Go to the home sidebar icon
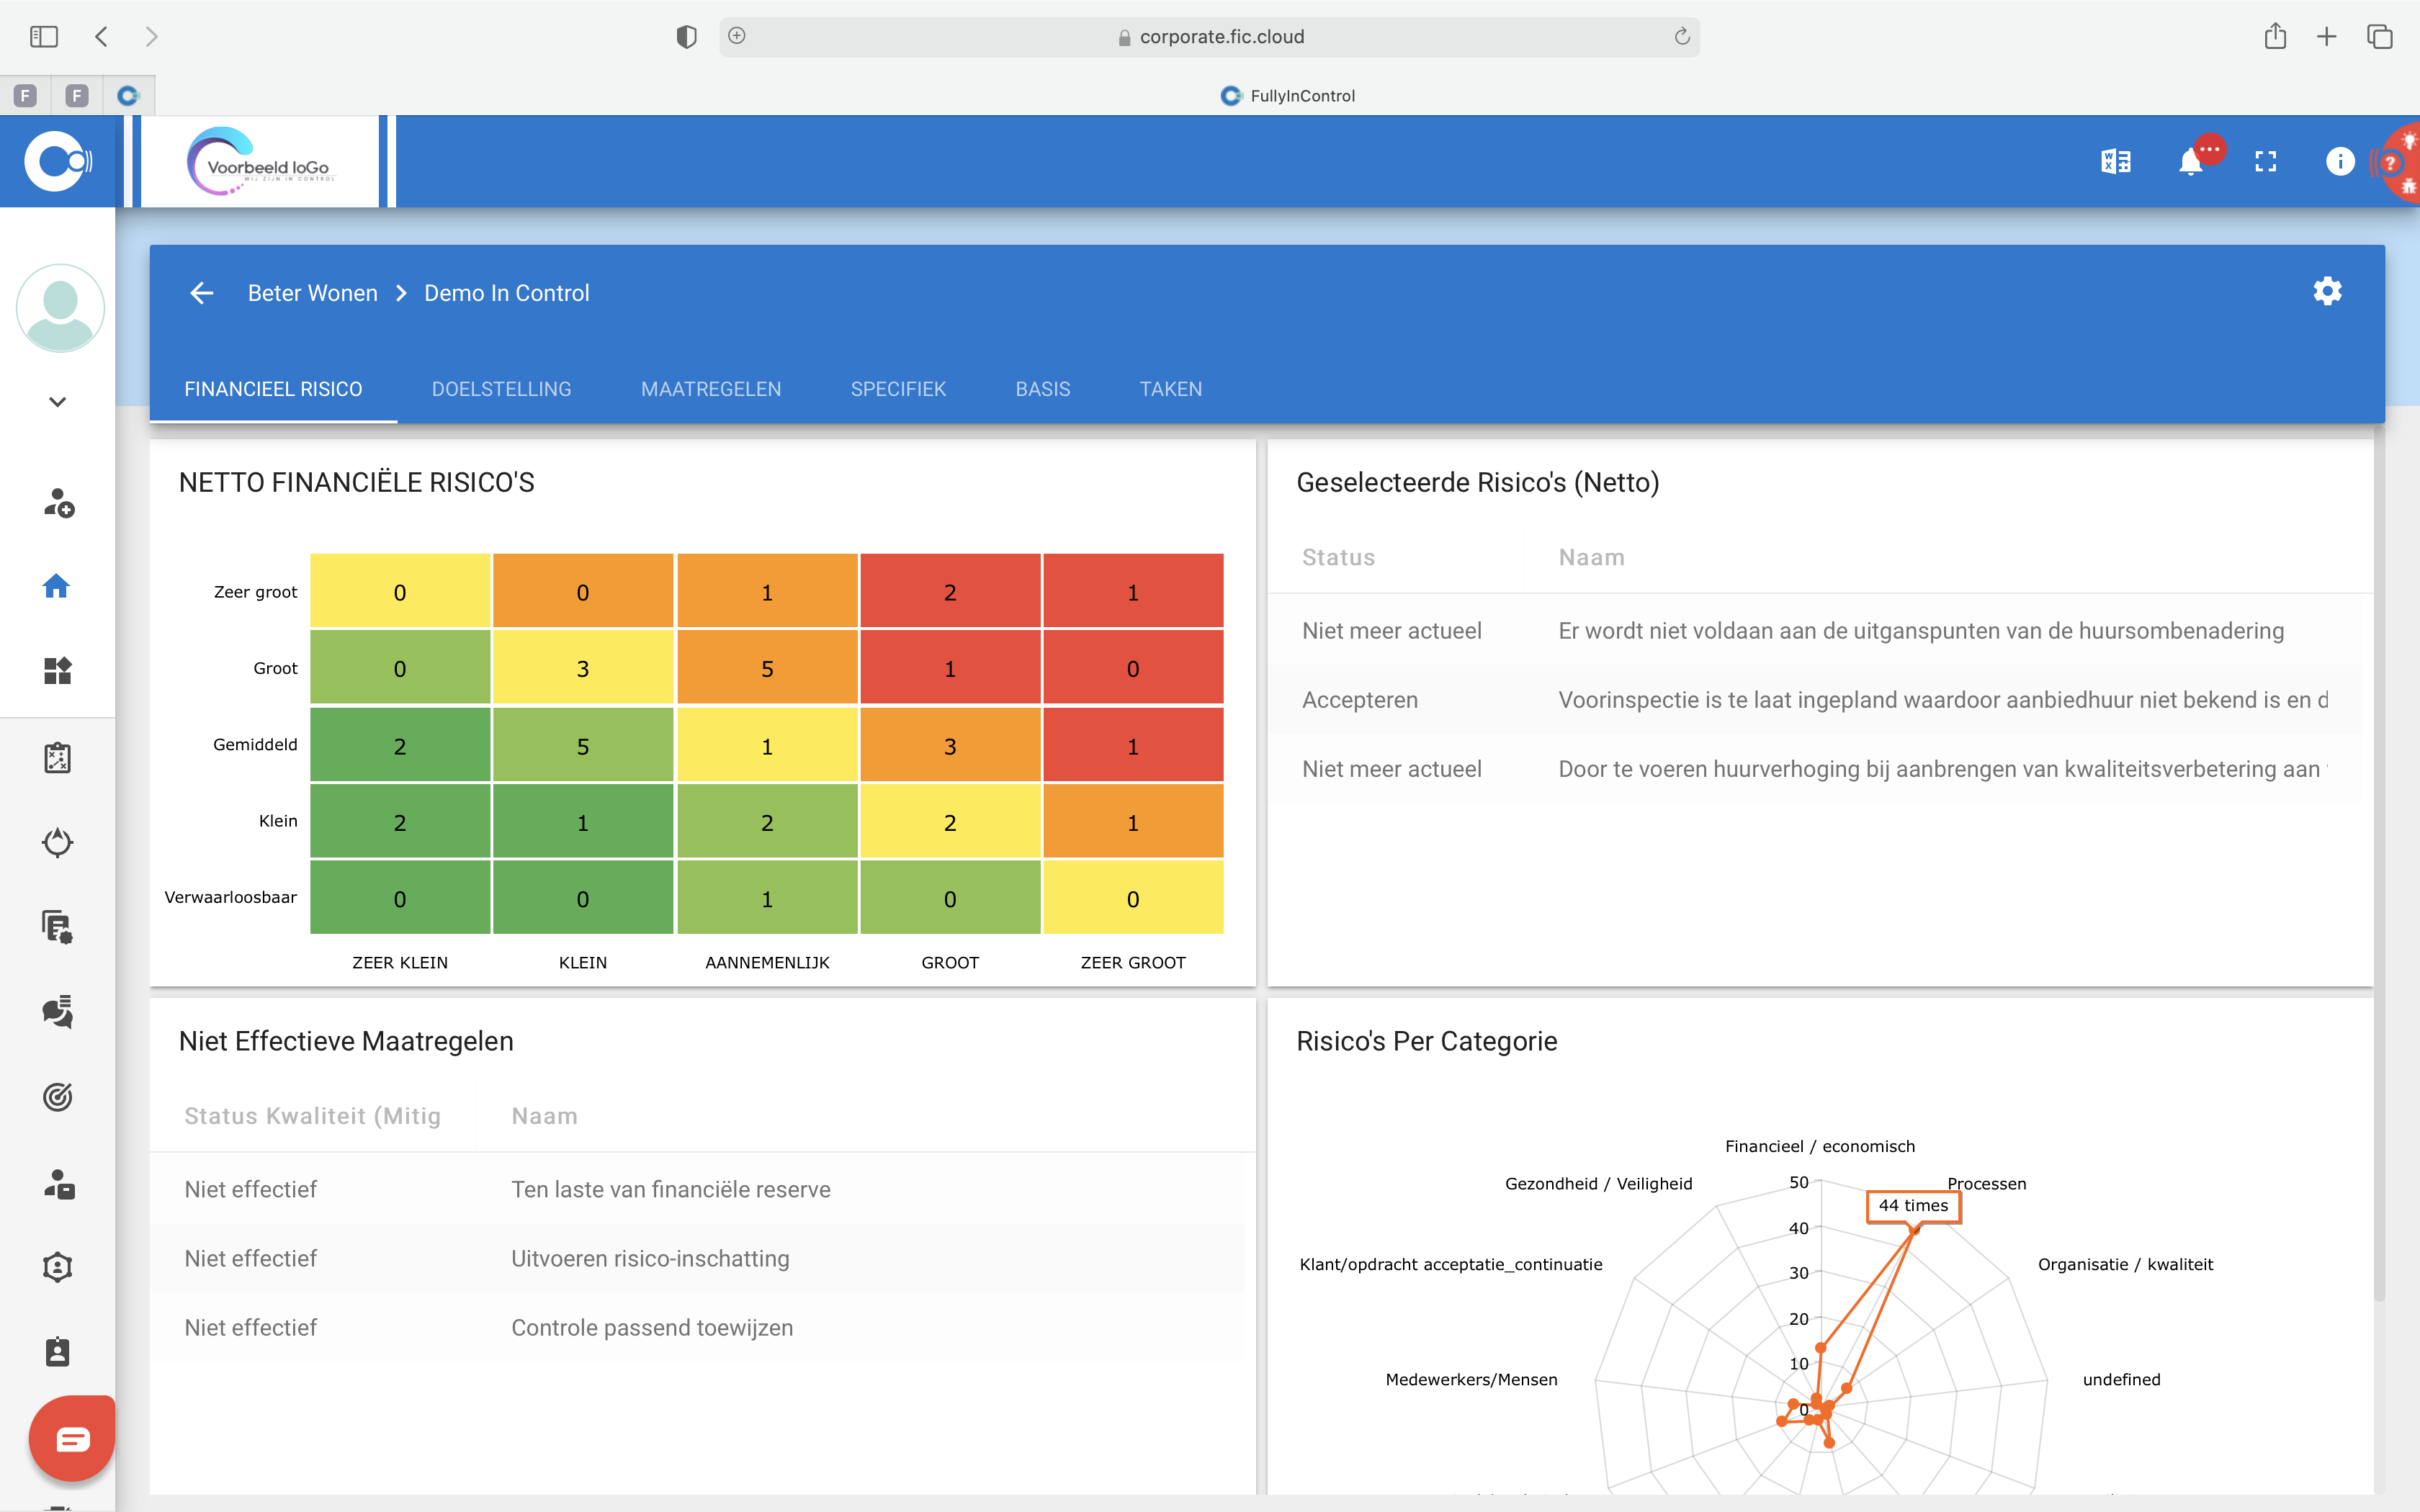 [57, 586]
